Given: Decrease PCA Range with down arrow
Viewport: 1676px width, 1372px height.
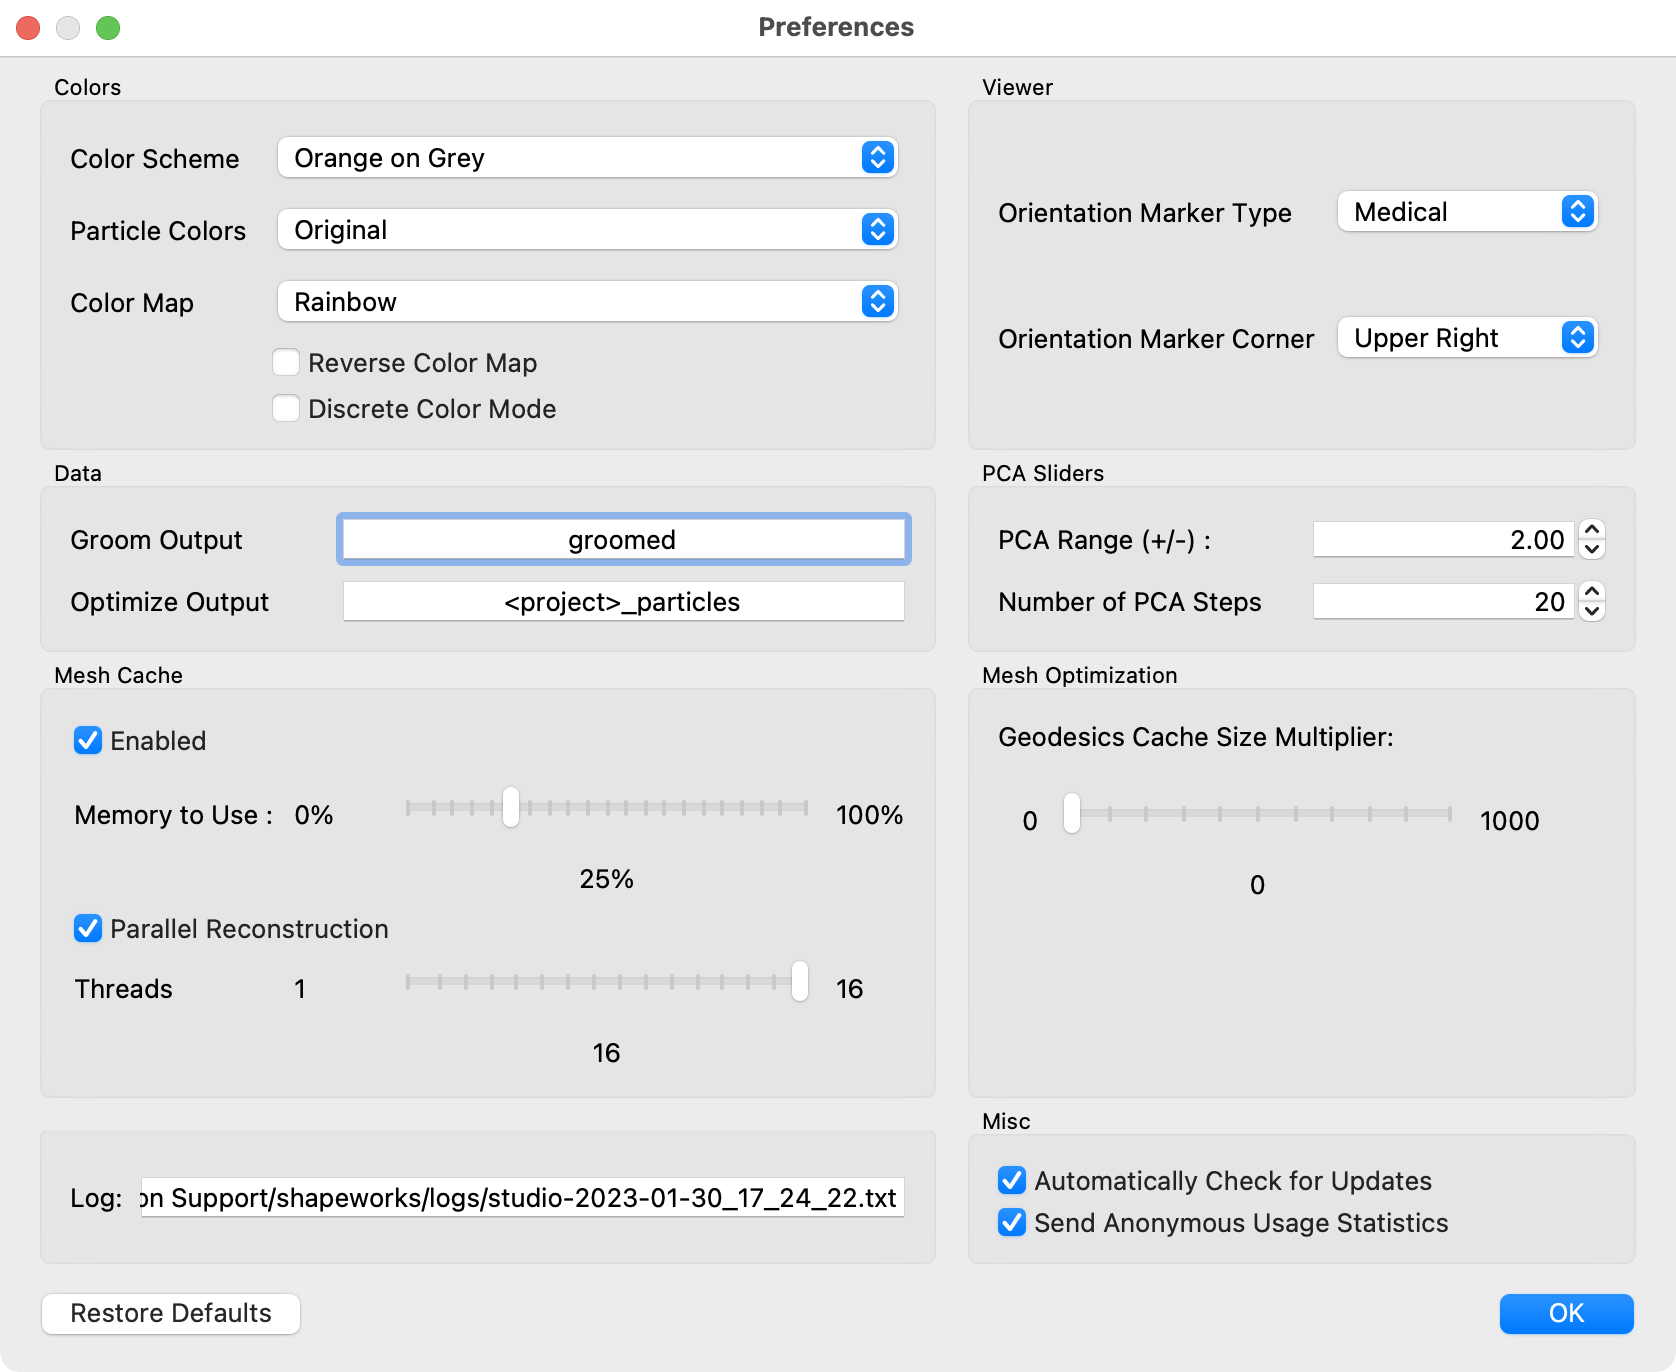Looking at the screenshot, I should (x=1592, y=550).
